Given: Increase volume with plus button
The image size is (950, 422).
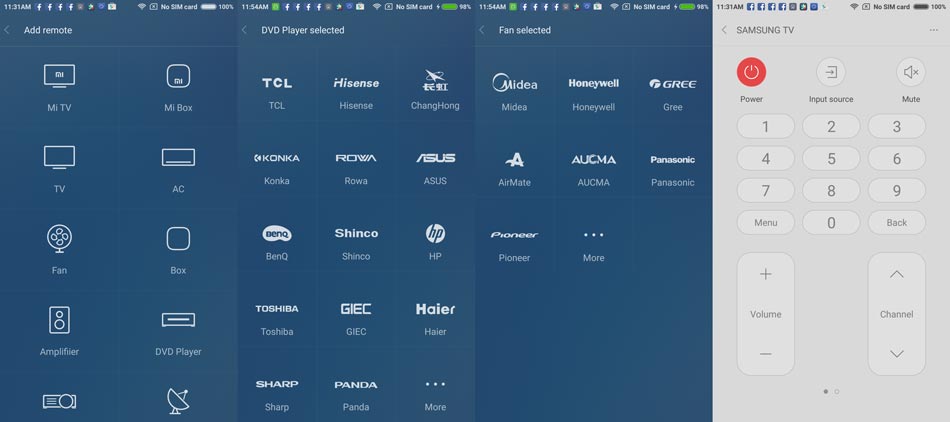Looking at the screenshot, I should click(766, 274).
